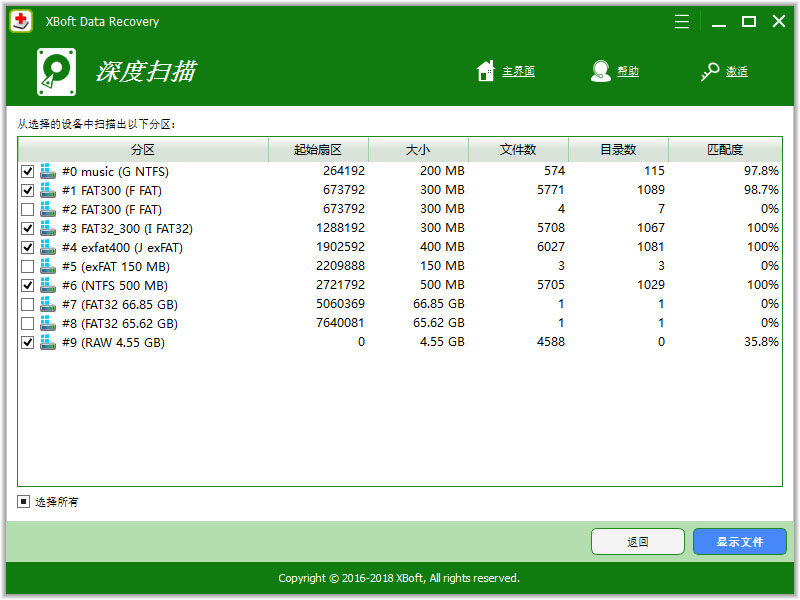Viewport: 800px width, 600px height.
Task: Click the 返回 back button
Action: point(638,541)
